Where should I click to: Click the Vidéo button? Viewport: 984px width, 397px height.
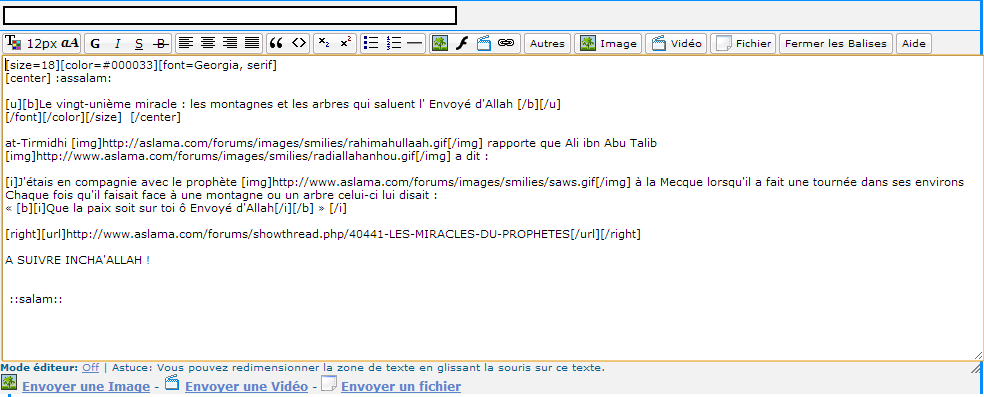(676, 43)
